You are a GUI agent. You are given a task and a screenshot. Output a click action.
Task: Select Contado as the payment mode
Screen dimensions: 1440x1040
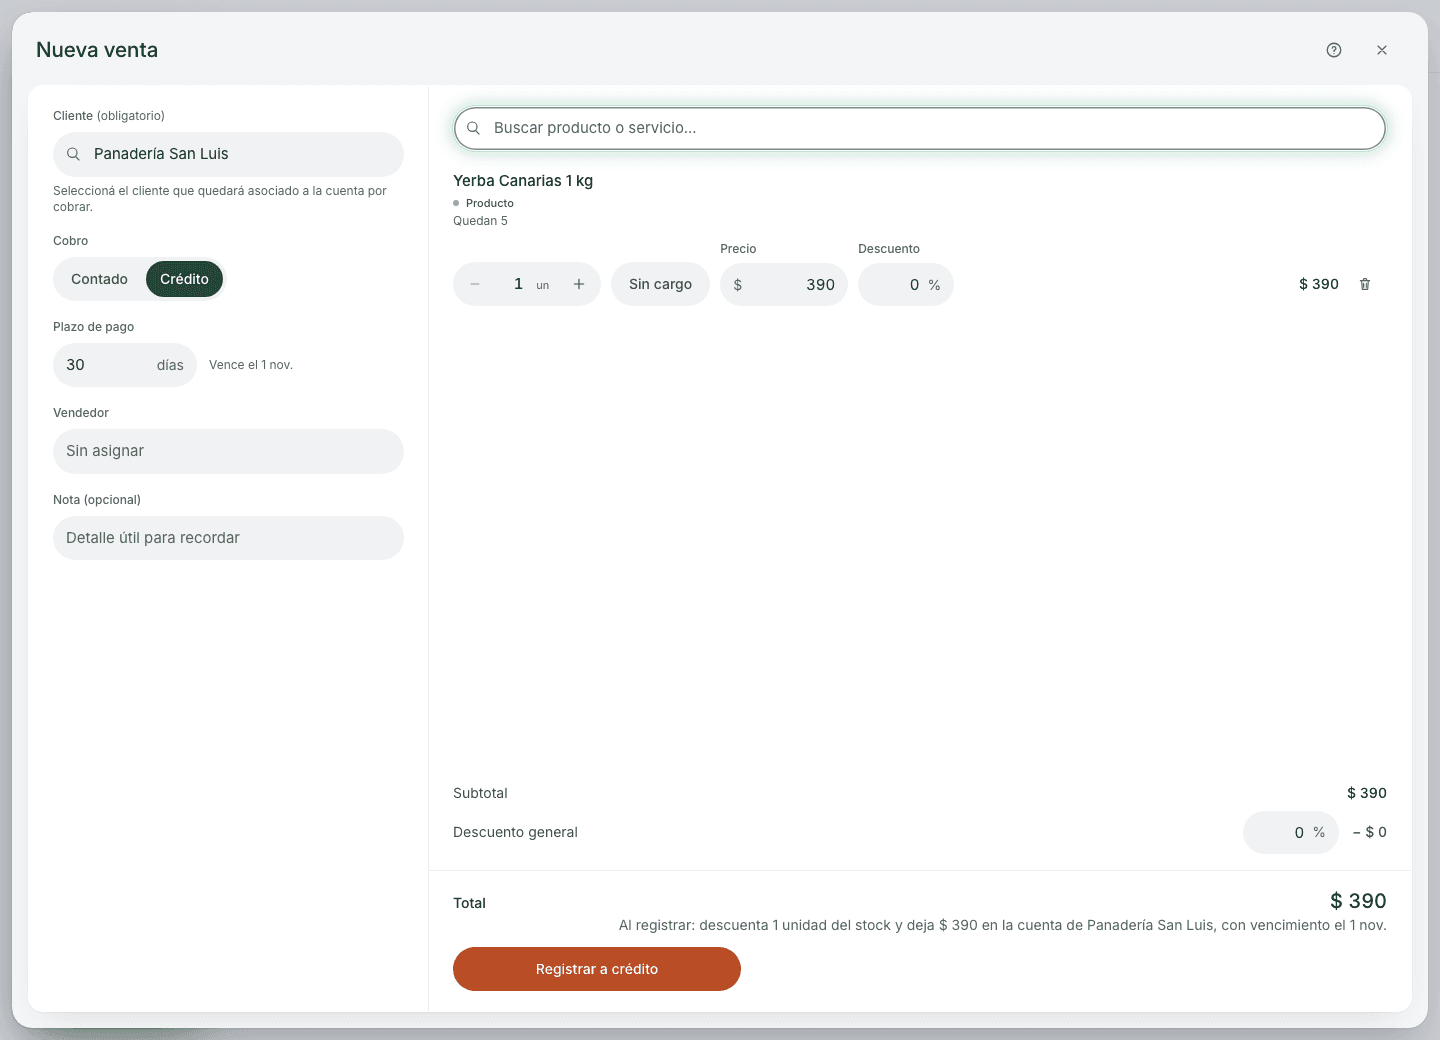tap(99, 279)
